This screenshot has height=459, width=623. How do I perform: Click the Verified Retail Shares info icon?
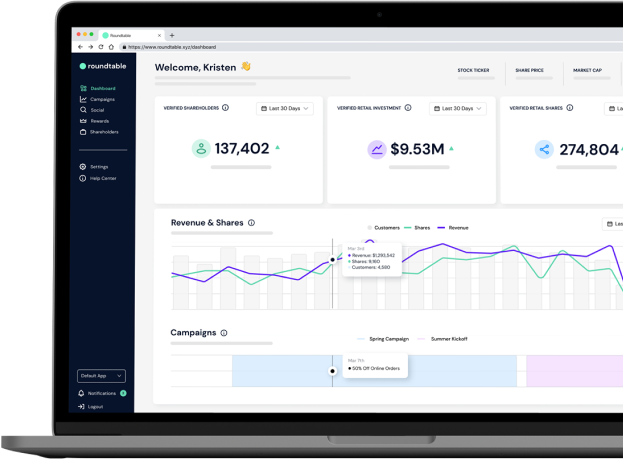pyautogui.click(x=570, y=108)
